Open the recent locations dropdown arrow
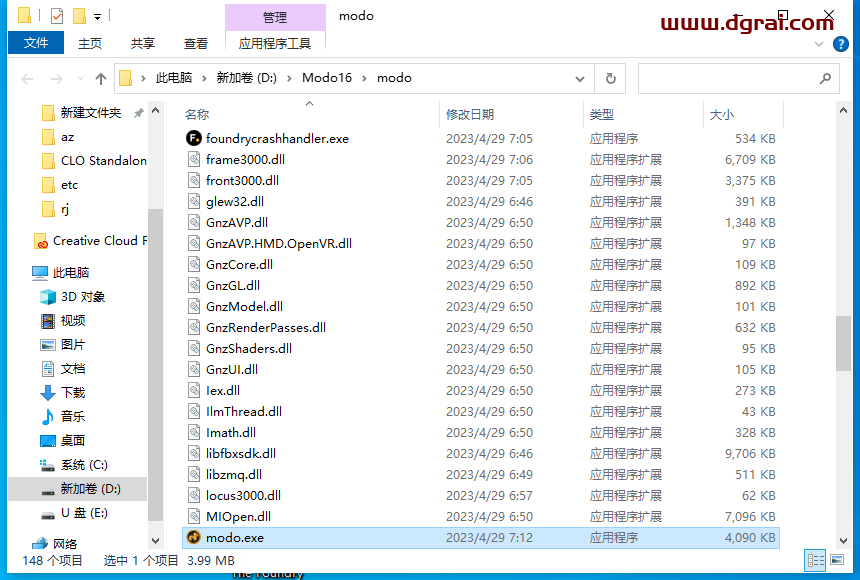This screenshot has height=580, width=860. click(80, 79)
